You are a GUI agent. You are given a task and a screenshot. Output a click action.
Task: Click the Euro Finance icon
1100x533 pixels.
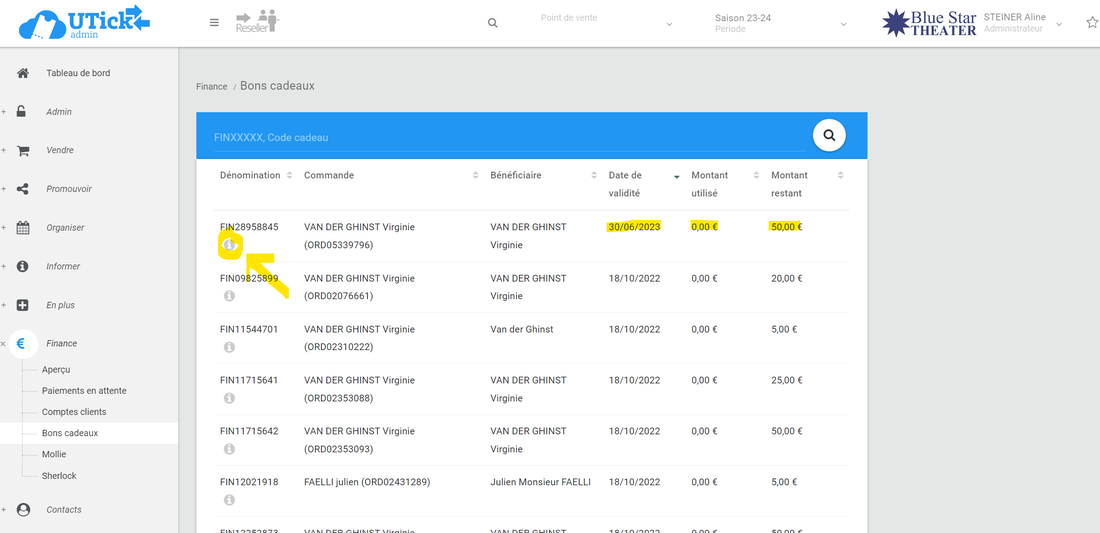(x=21, y=343)
